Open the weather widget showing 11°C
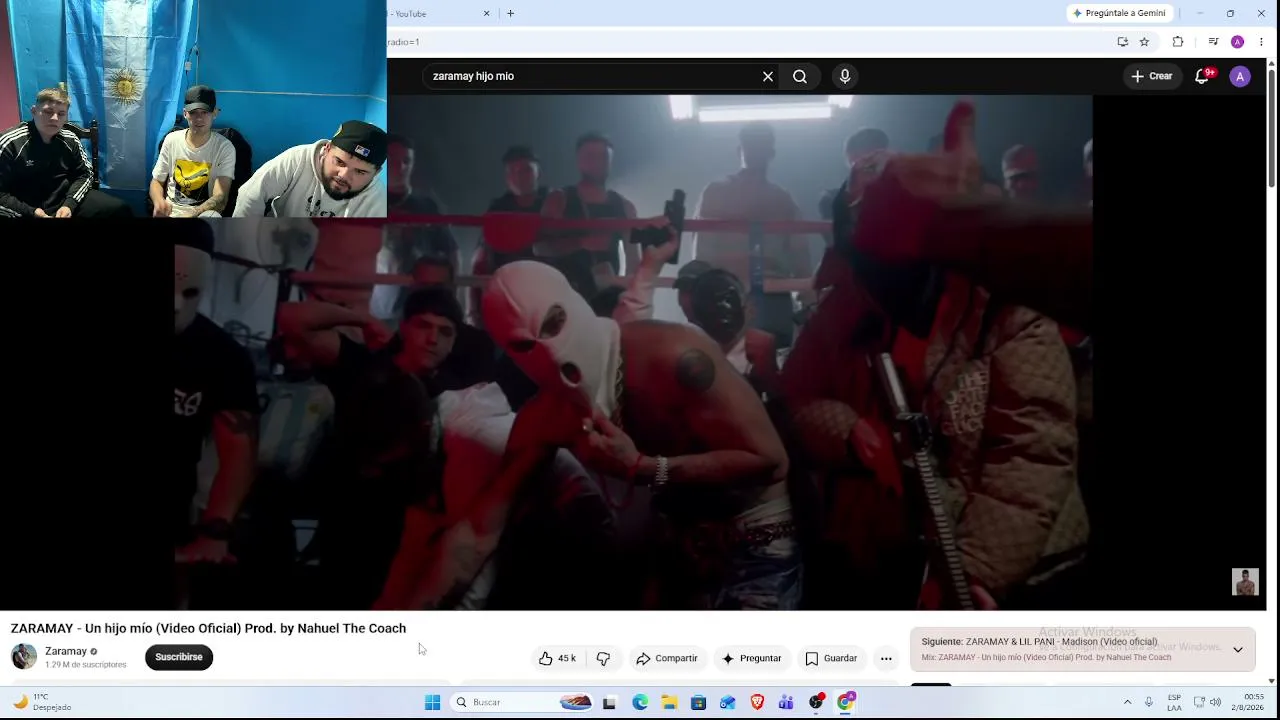This screenshot has height=720, width=1280. 40,702
